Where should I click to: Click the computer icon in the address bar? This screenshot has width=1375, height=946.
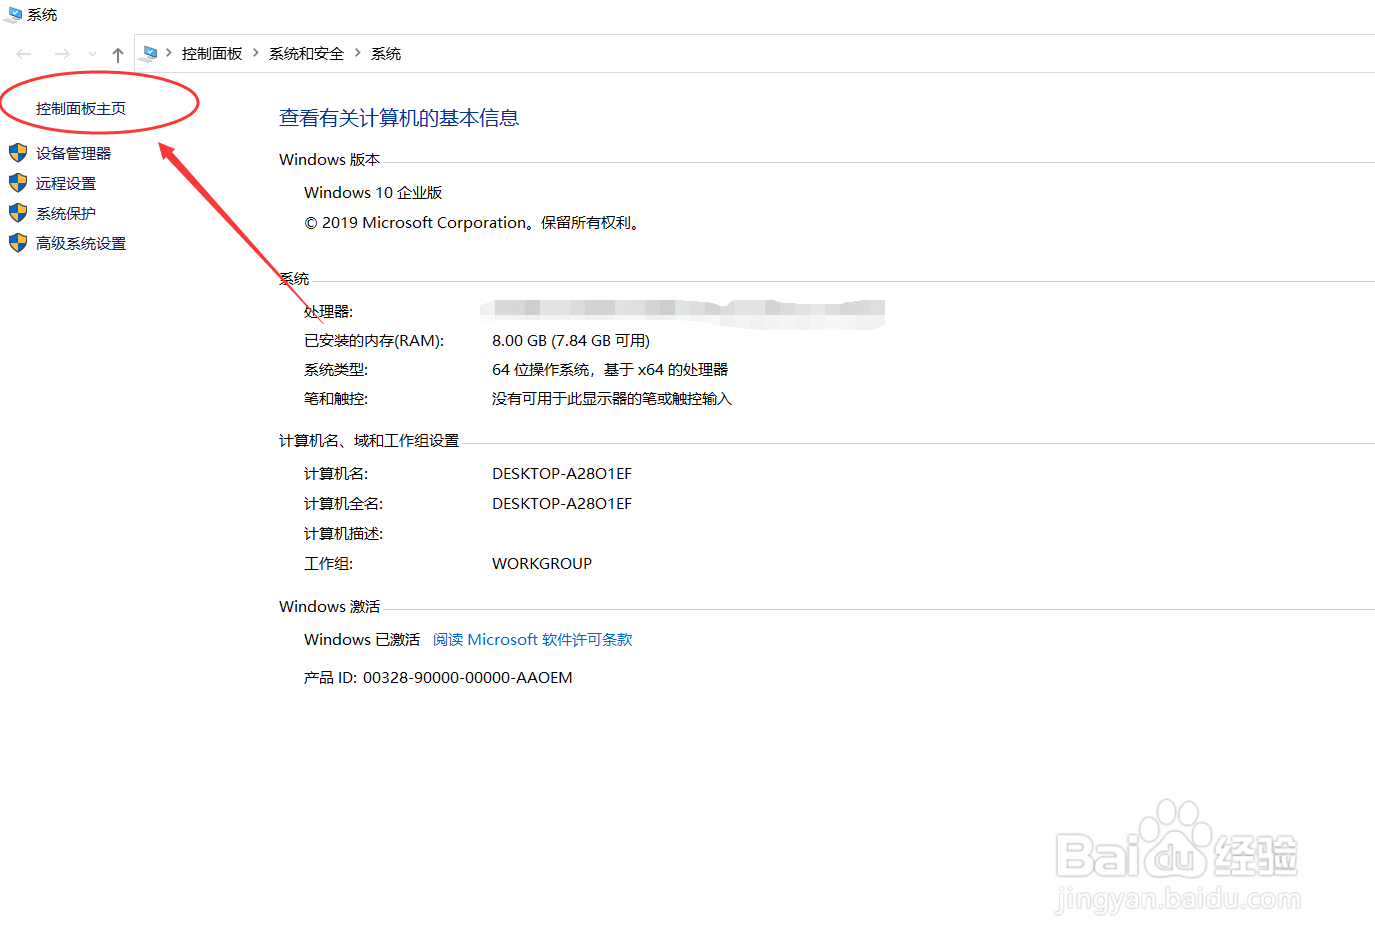tap(150, 52)
